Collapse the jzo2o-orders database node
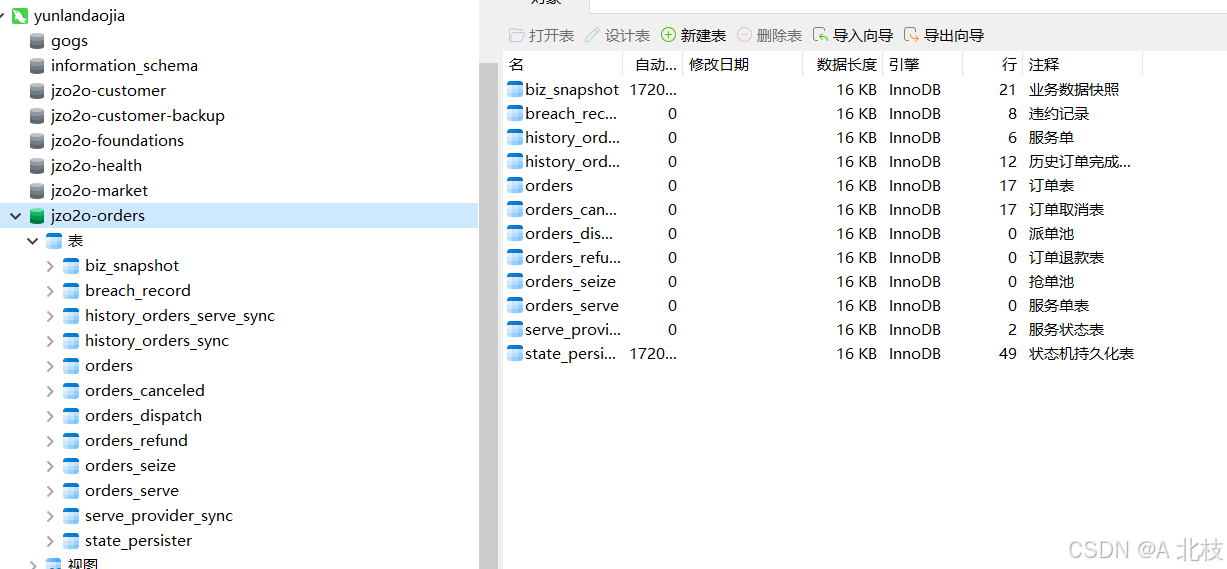The height and width of the screenshot is (569, 1227). tap(16, 216)
